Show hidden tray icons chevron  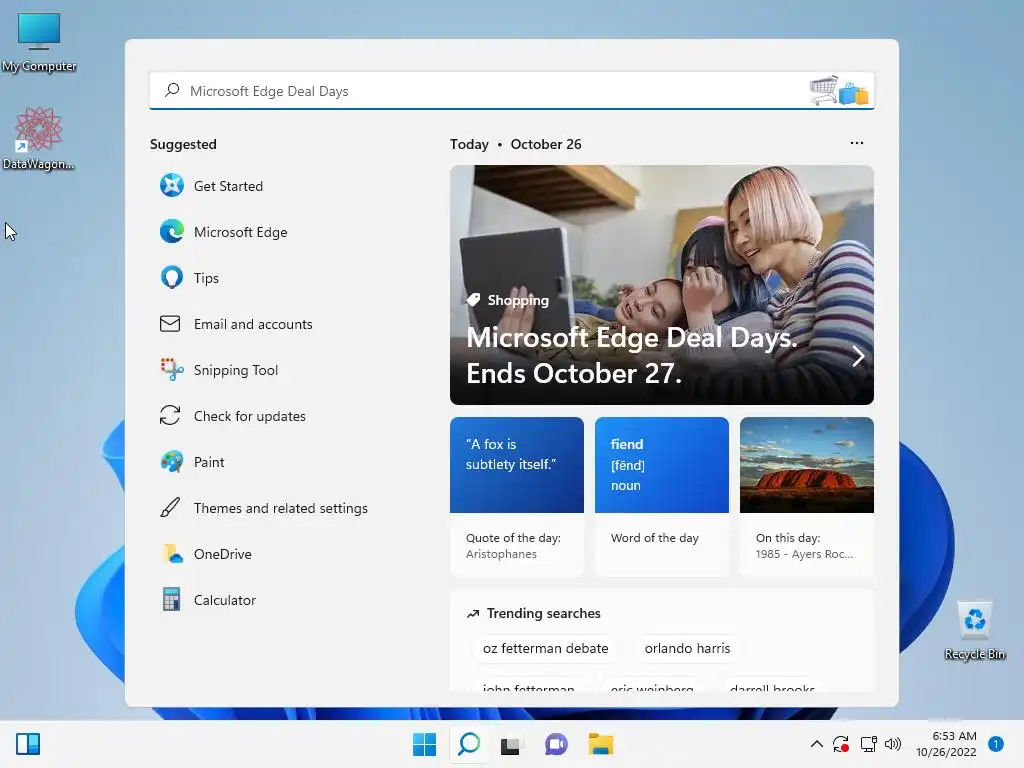click(816, 744)
